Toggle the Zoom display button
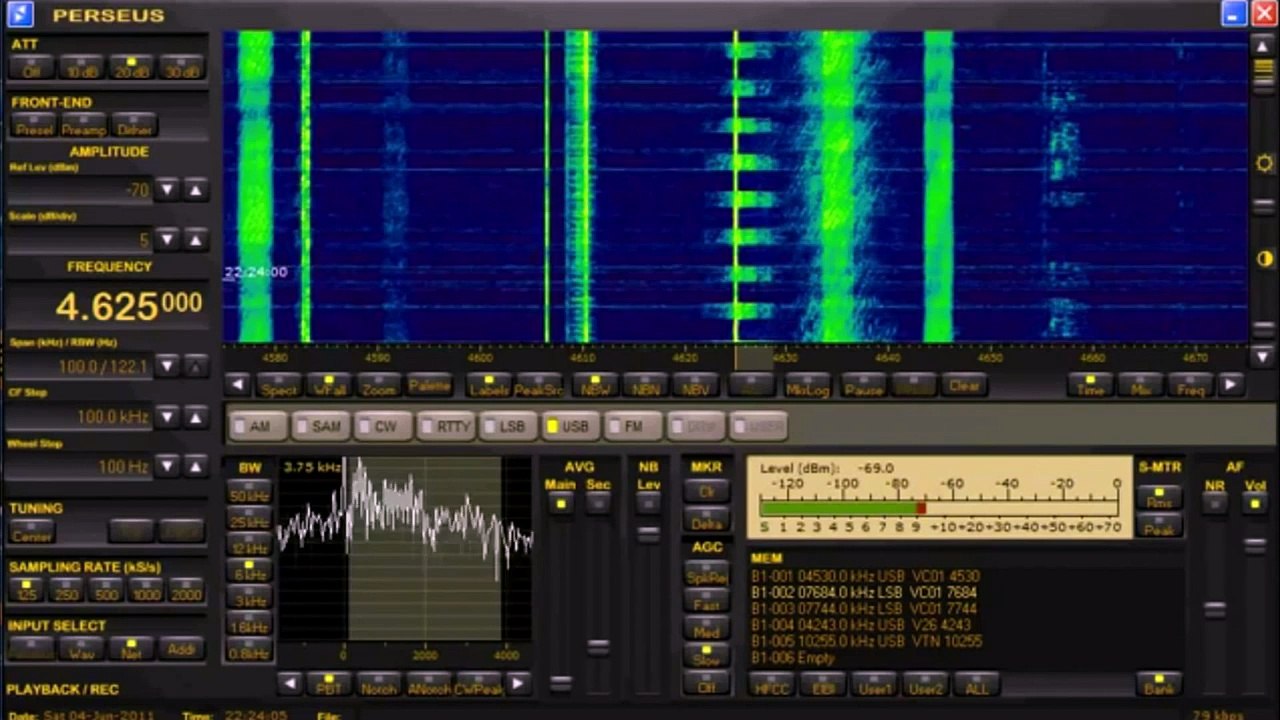Image resolution: width=1280 pixels, height=720 pixels. [x=378, y=386]
